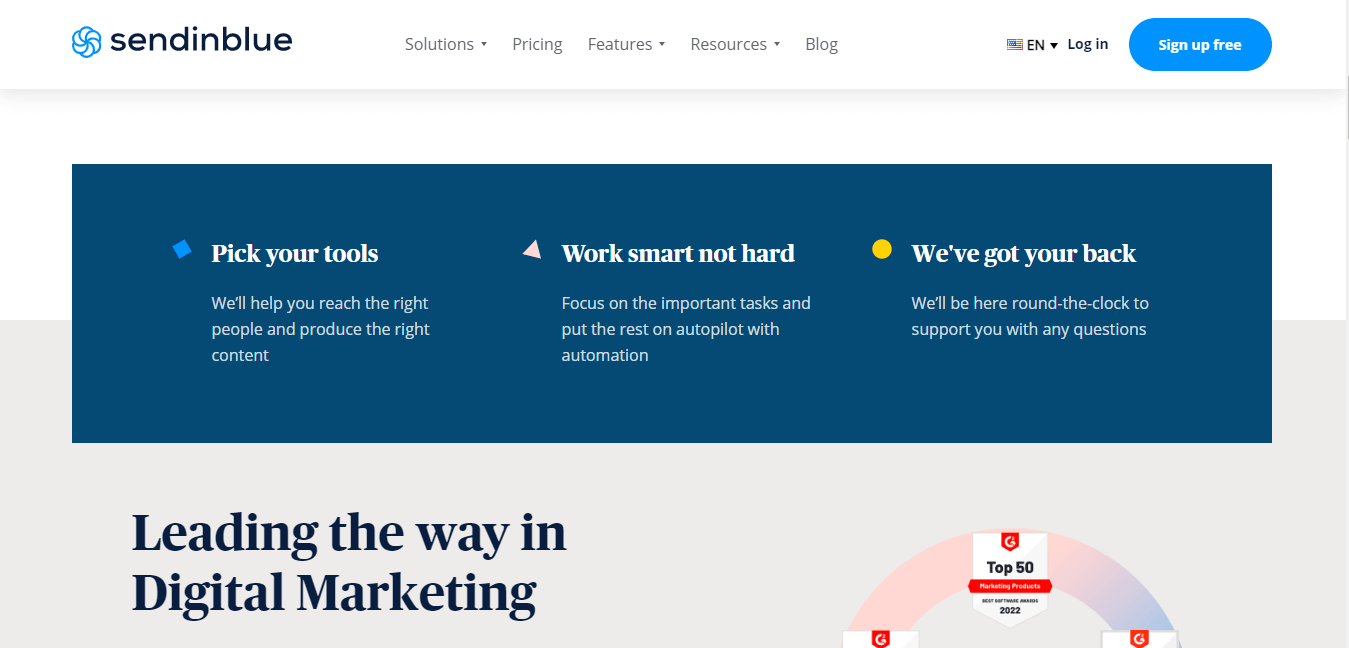
Task: Click the US flag language icon
Action: (1013, 44)
